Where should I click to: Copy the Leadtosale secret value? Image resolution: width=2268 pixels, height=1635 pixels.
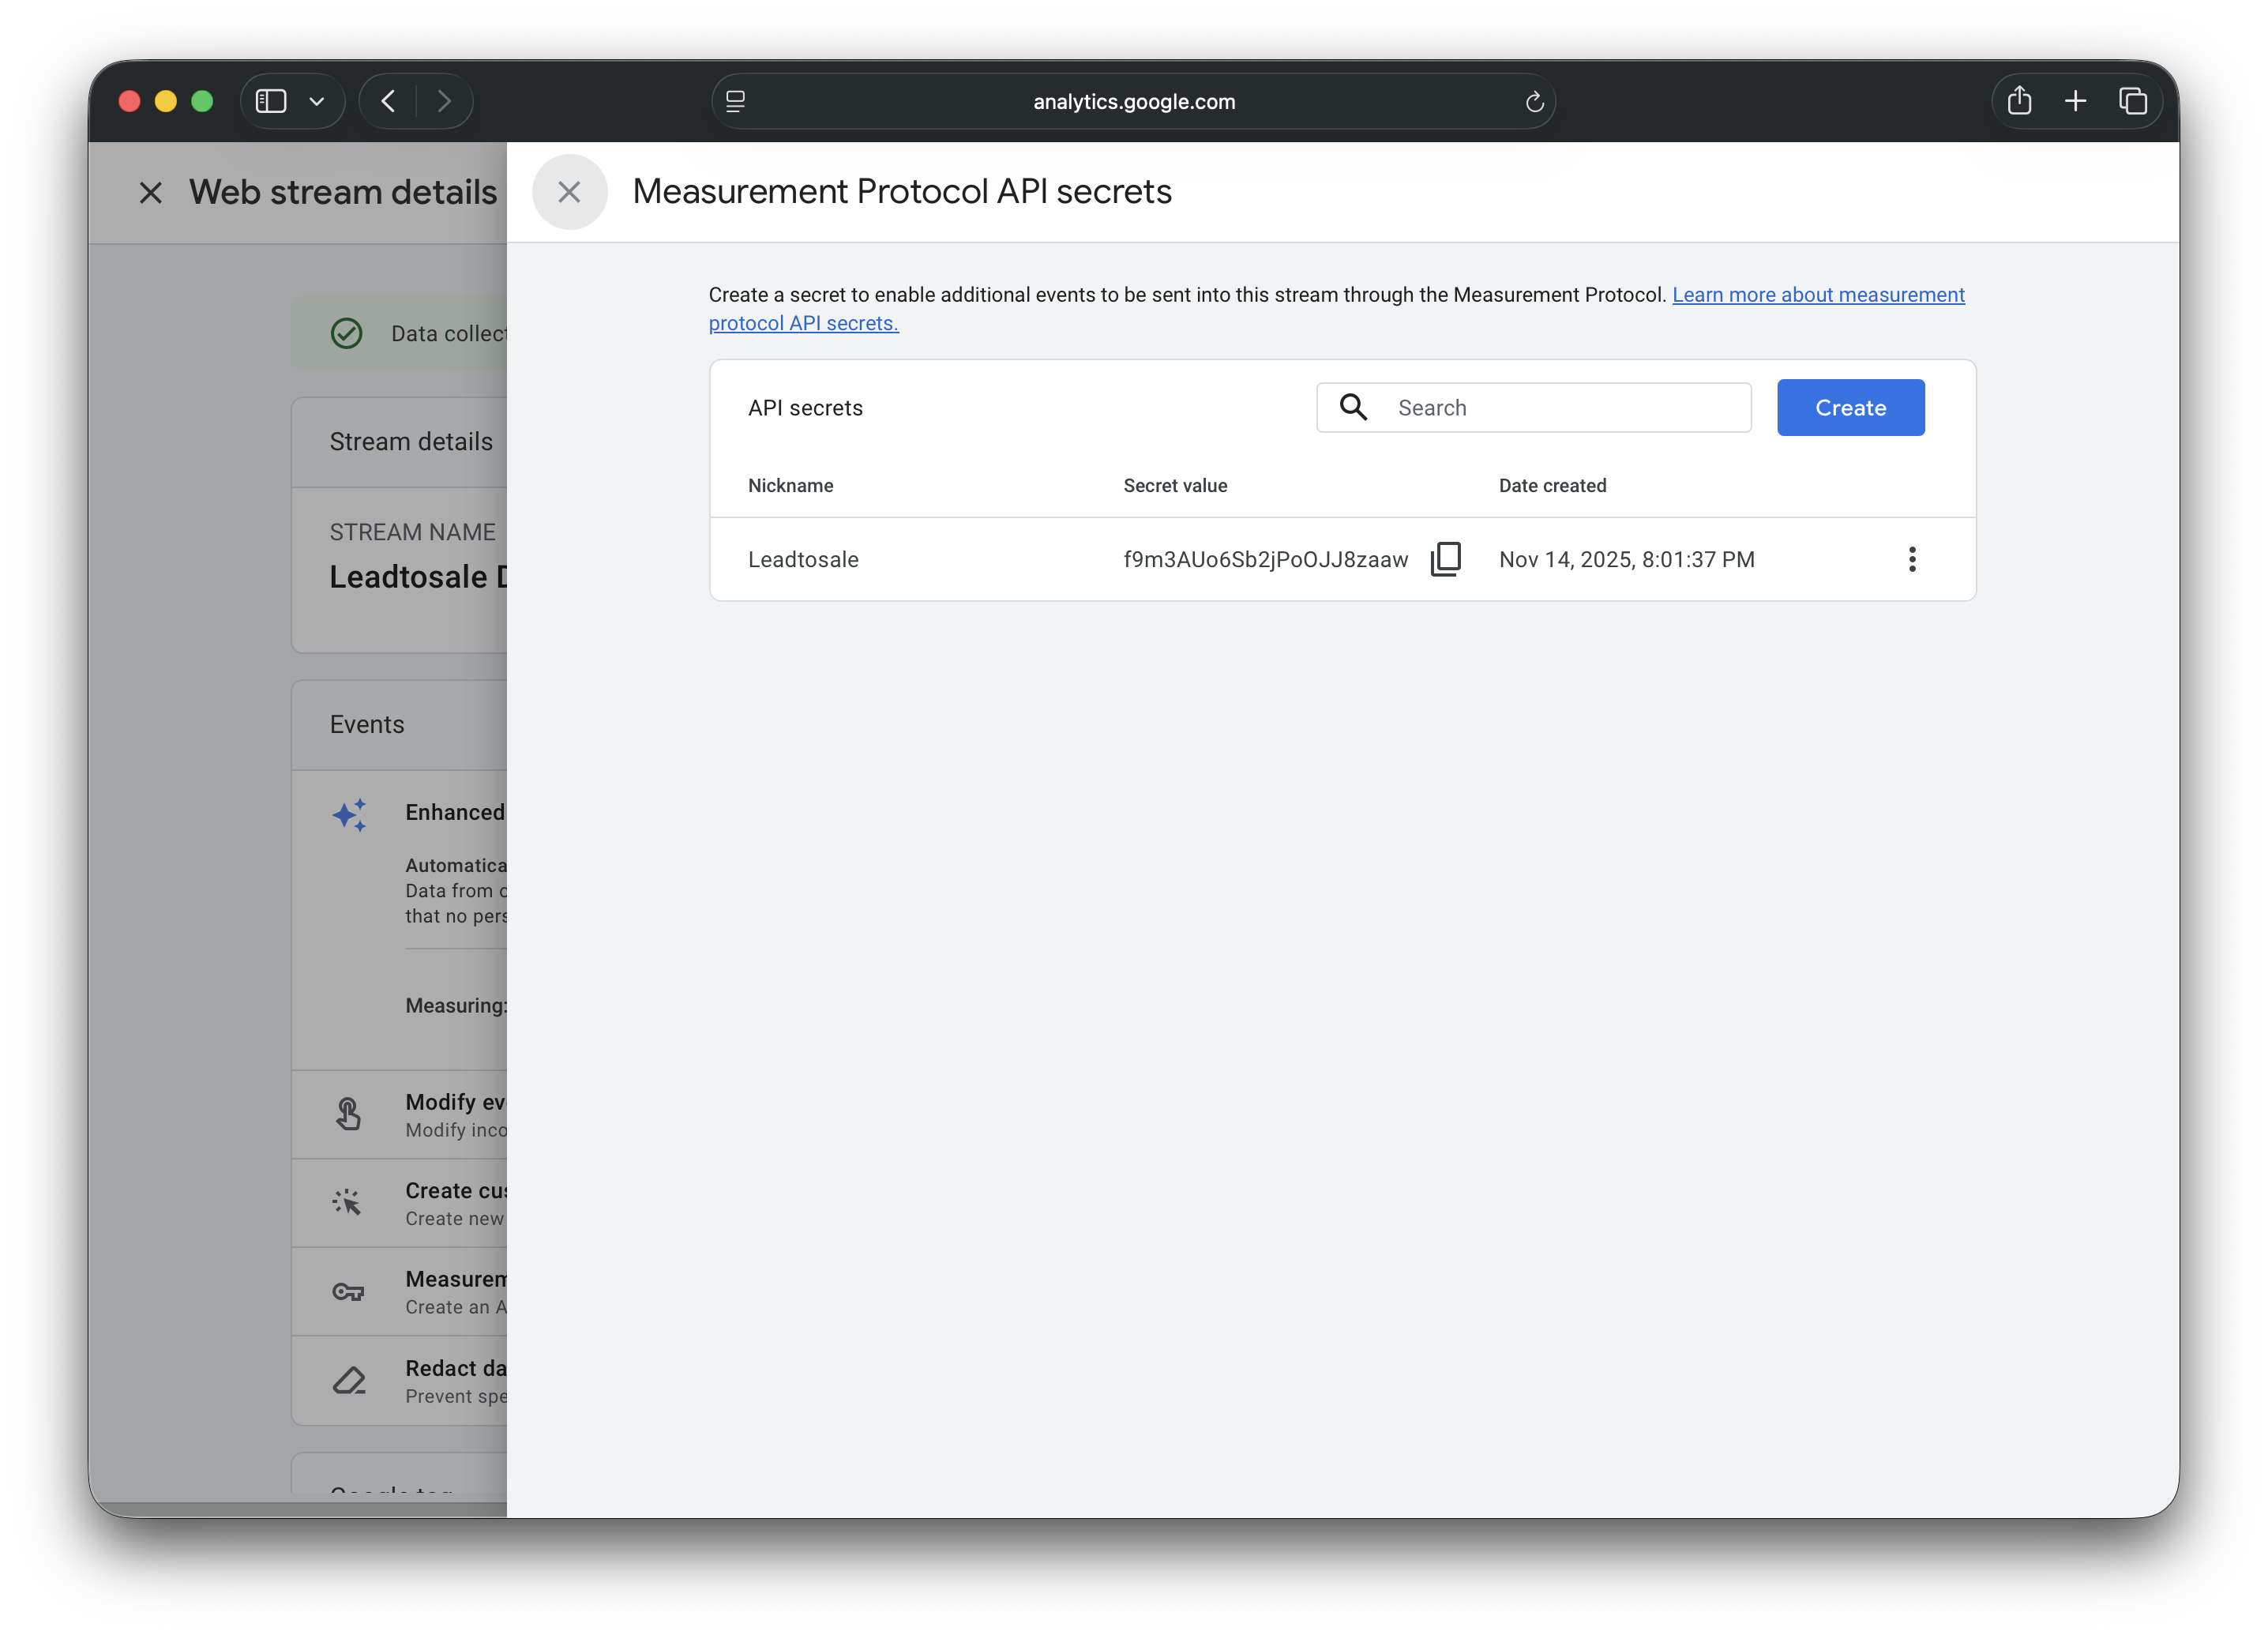click(1447, 559)
